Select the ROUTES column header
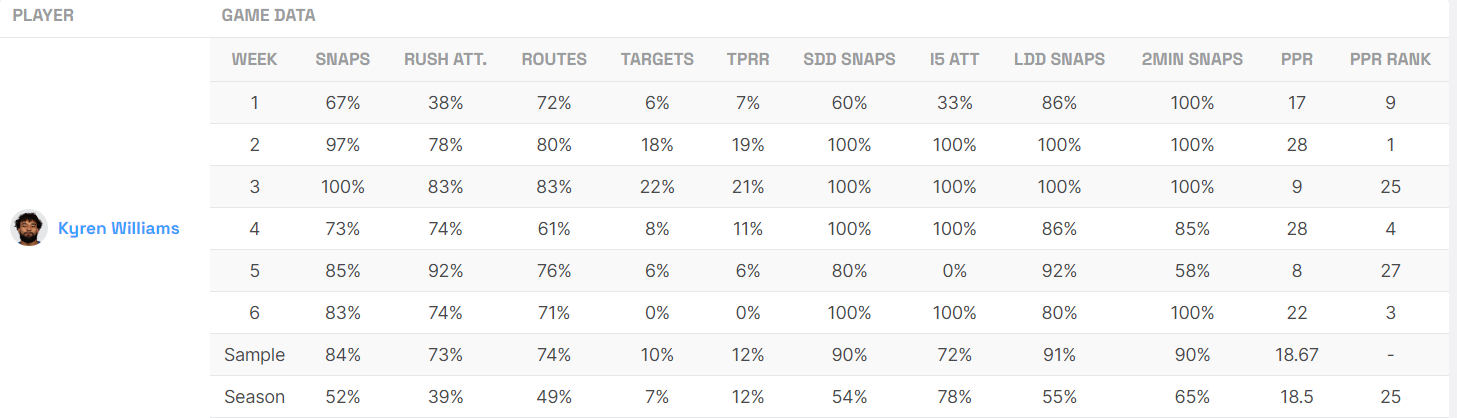 click(x=554, y=59)
